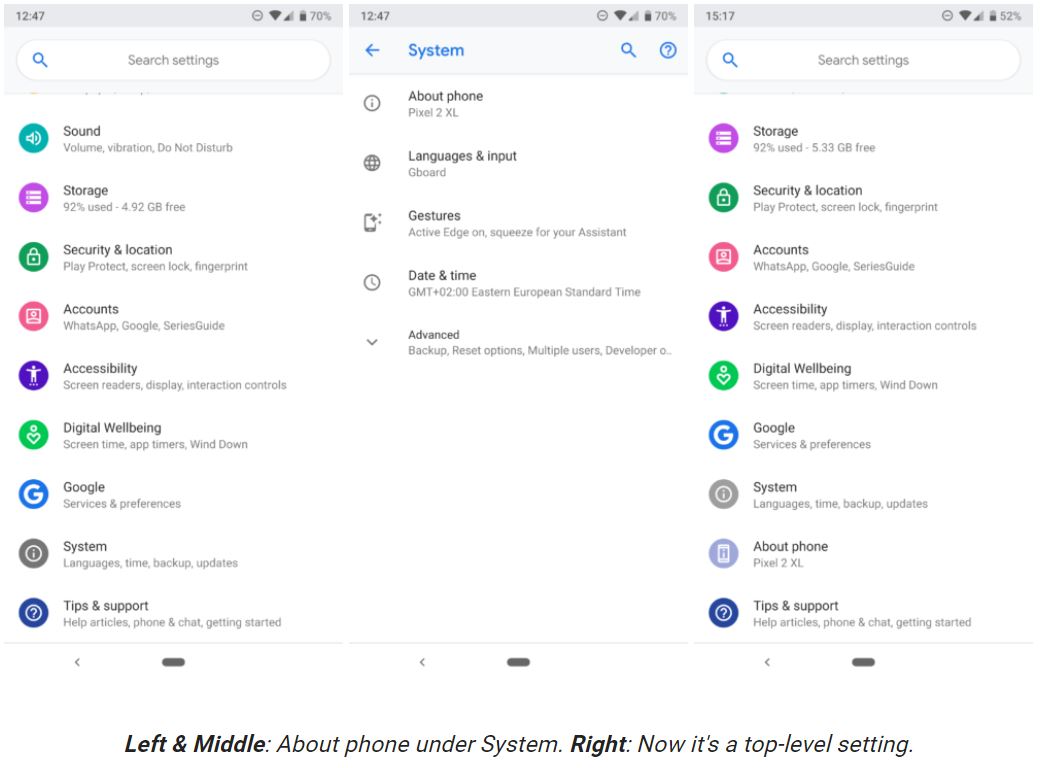
Task: Click the Search settings field in right screenshot
Action: (x=863, y=60)
